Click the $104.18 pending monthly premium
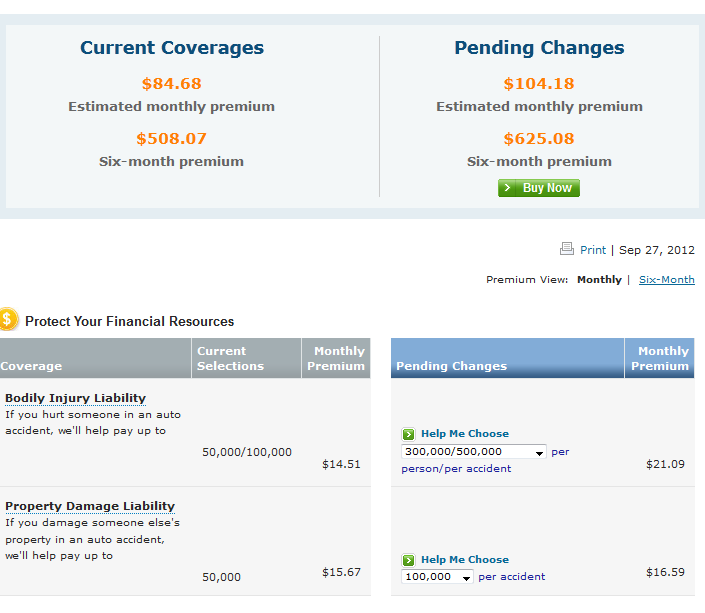705x613 pixels. point(539,84)
